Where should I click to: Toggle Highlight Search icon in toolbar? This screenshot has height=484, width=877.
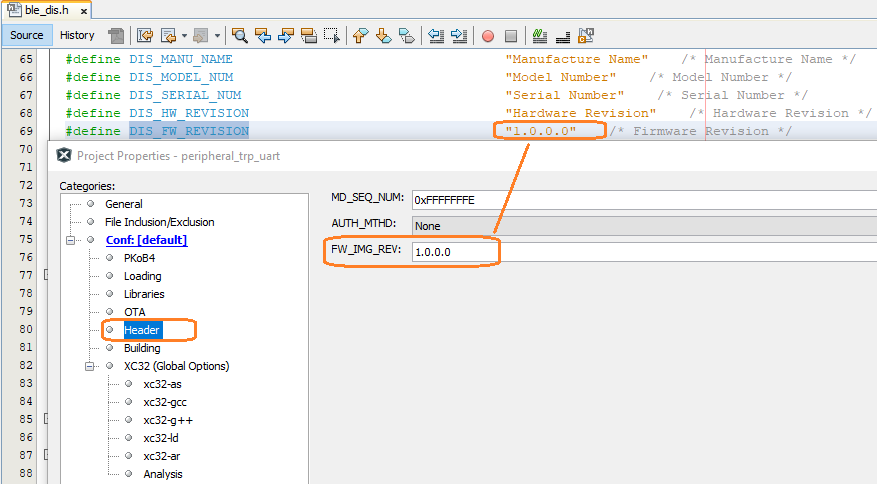[x=309, y=36]
